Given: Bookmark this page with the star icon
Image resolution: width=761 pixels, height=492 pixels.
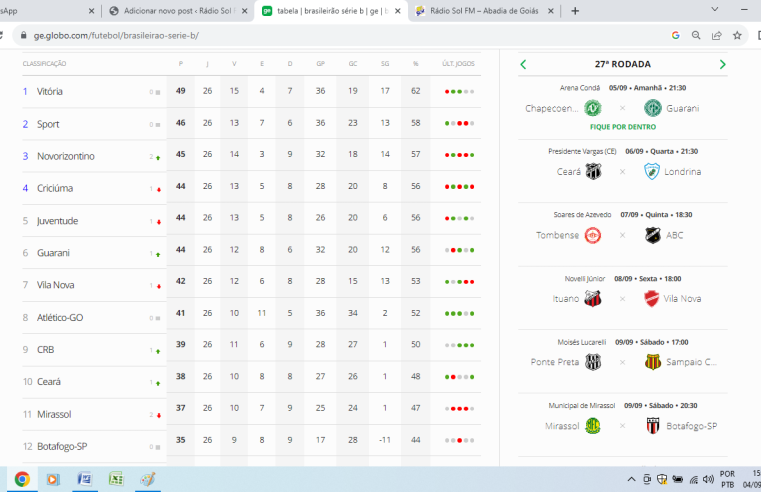Looking at the screenshot, I should click(x=737, y=35).
